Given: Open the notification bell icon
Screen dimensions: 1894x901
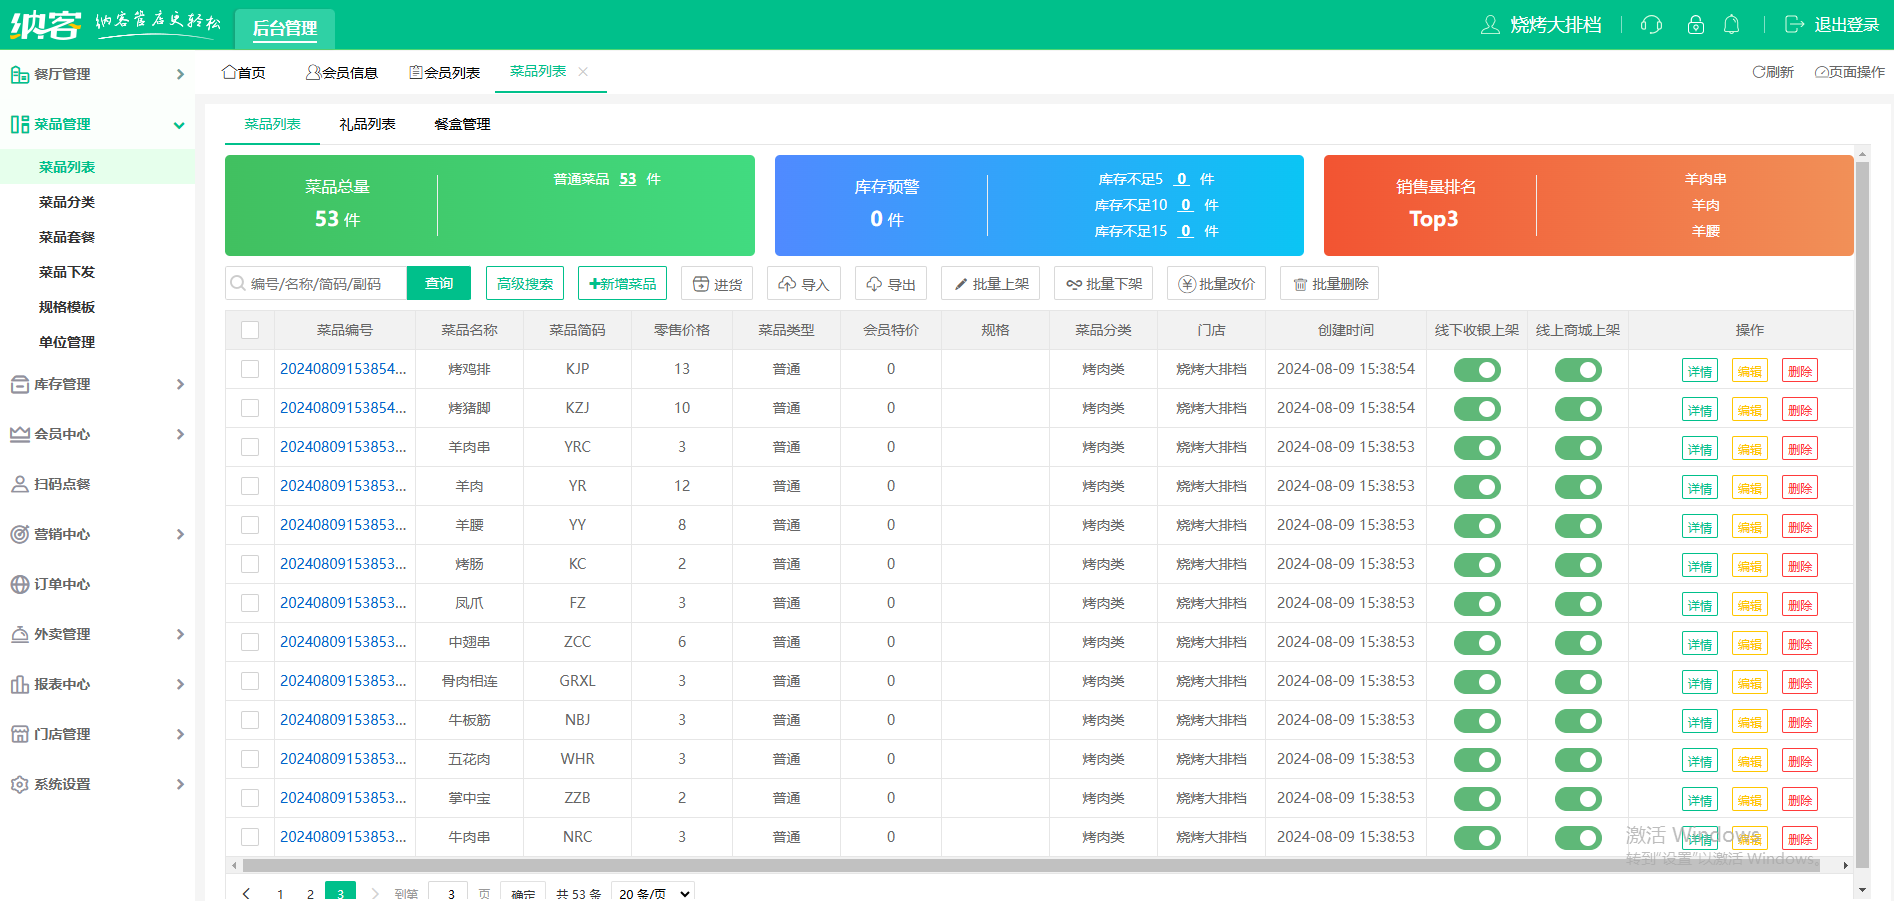Looking at the screenshot, I should pyautogui.click(x=1732, y=25).
